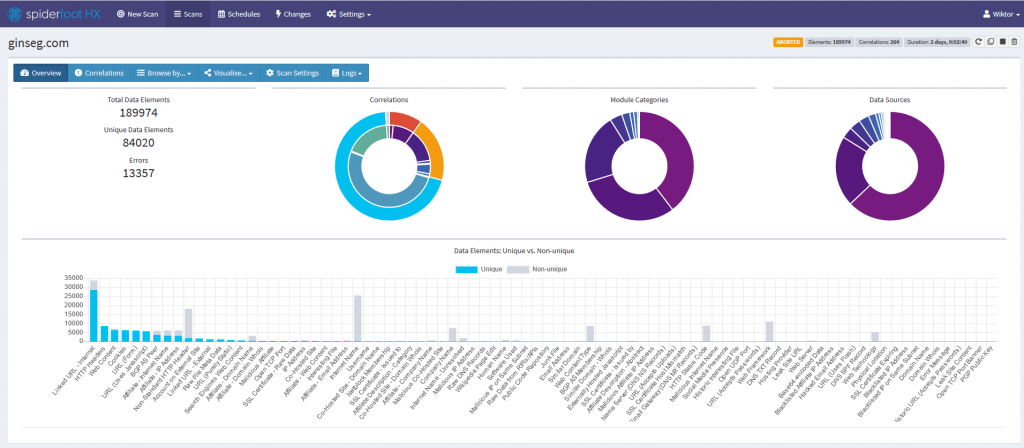Expand the Settings dropdown menu
This screenshot has height=448, width=1024.
point(349,14)
